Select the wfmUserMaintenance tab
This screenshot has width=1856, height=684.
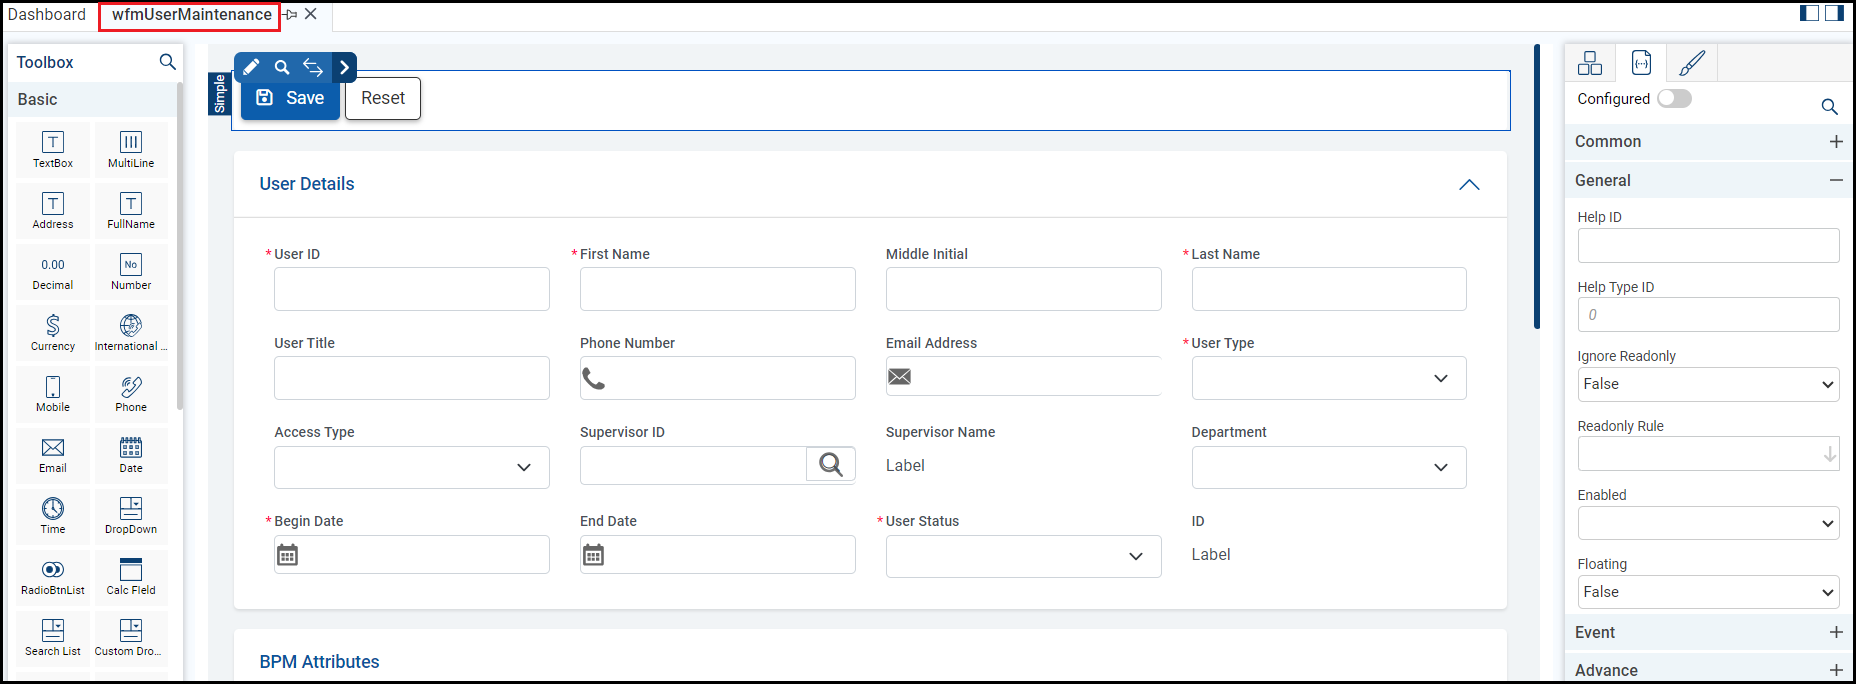click(x=191, y=15)
